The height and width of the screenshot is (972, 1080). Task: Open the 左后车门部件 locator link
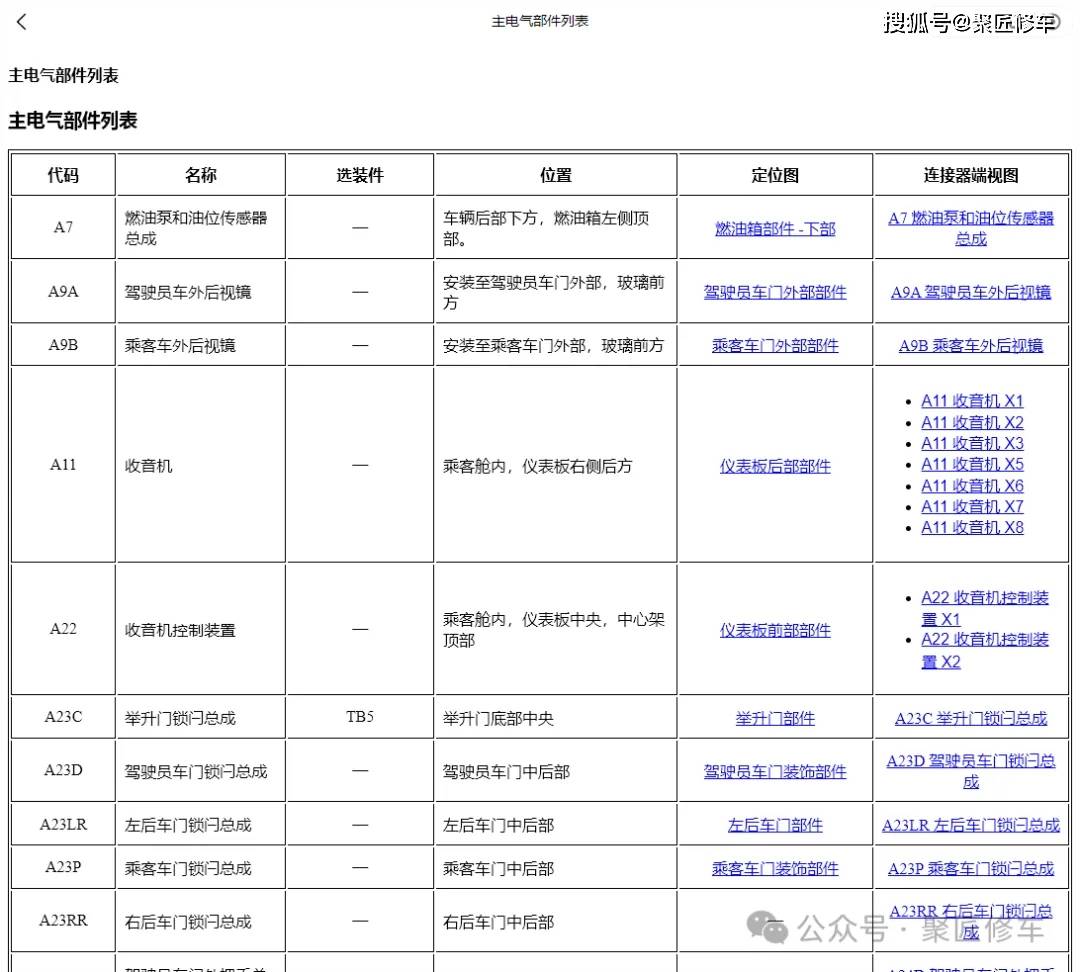coord(775,825)
